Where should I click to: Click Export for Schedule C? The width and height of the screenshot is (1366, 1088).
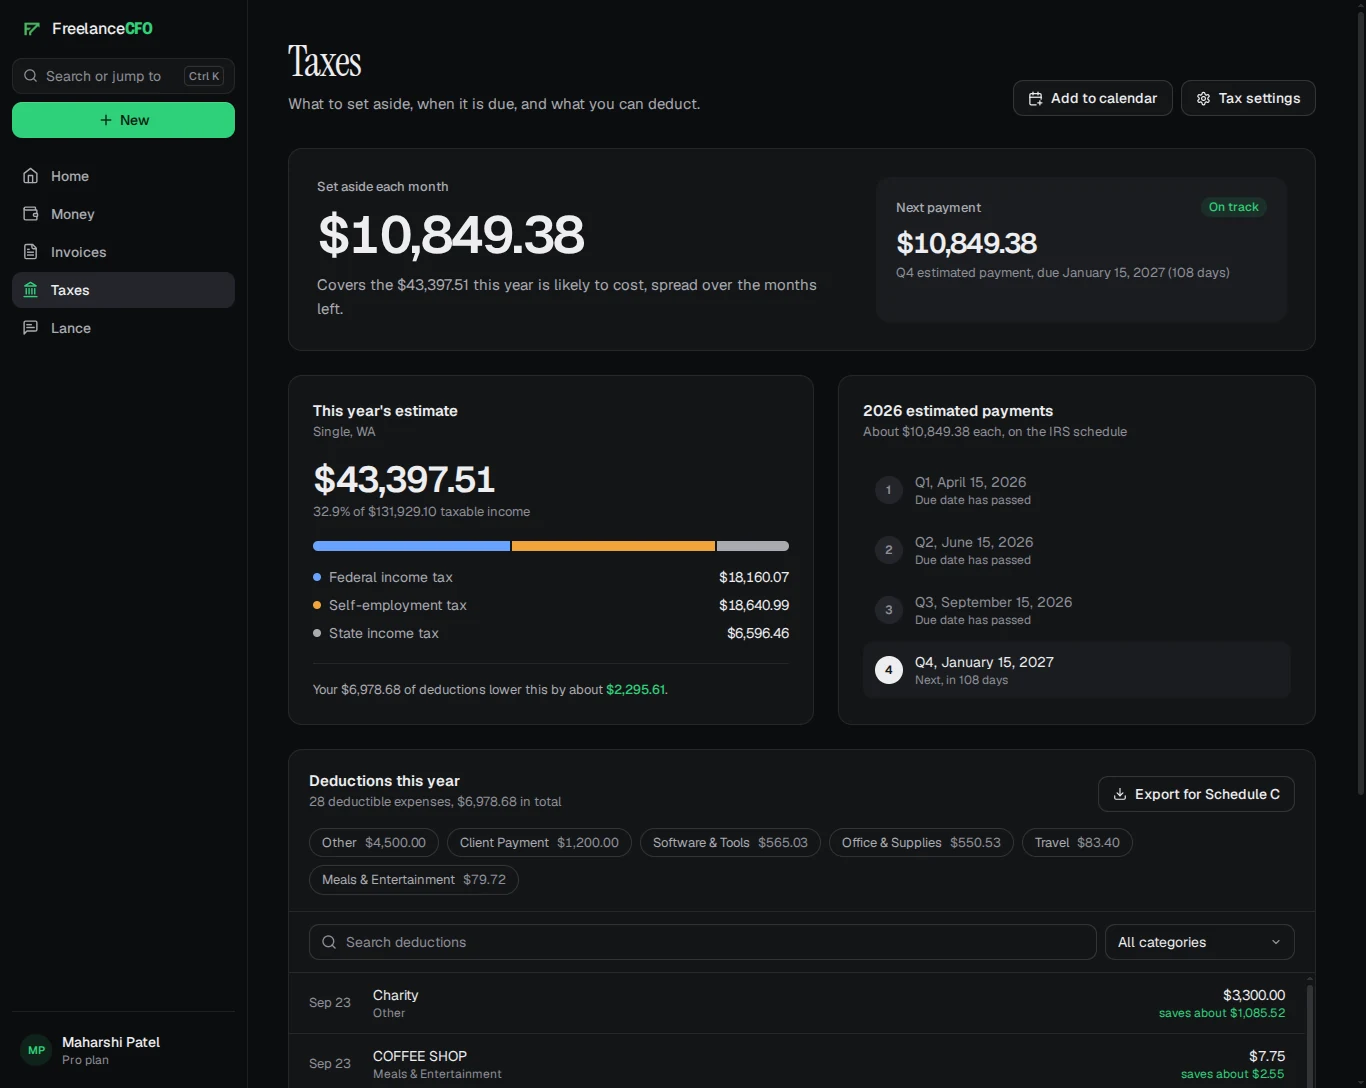(x=1196, y=794)
